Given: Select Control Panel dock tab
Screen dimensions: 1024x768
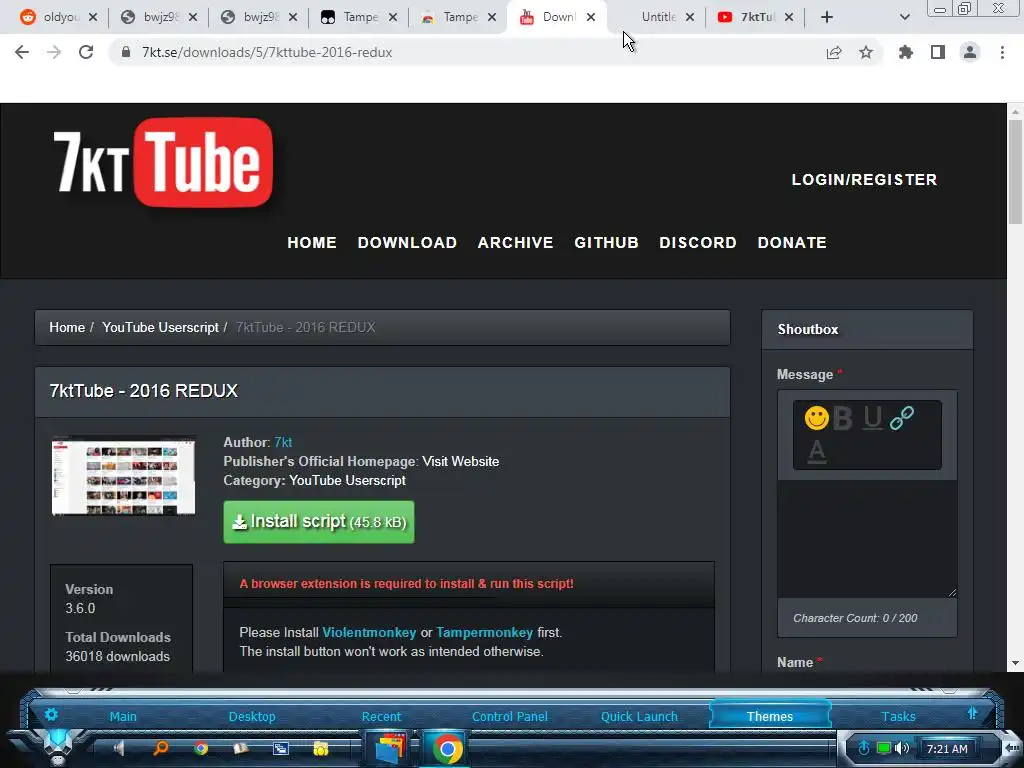Looking at the screenshot, I should click(x=510, y=716).
